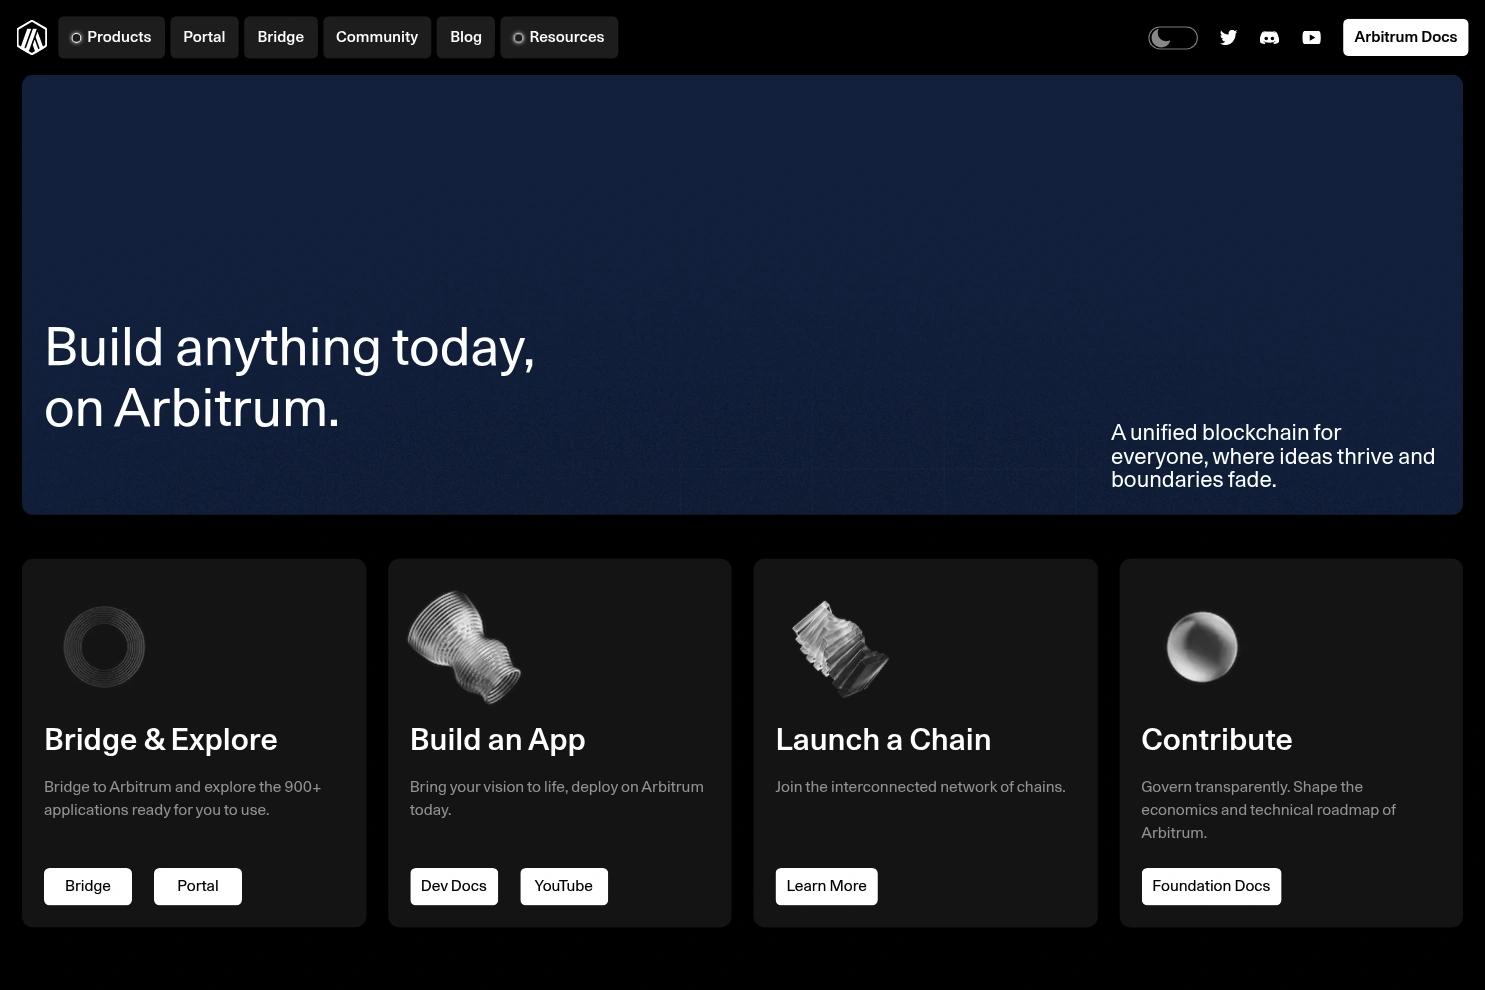Click the "Build anything today, on Arbitrum." headline
The width and height of the screenshot is (1485, 990).
pyautogui.click(x=290, y=378)
